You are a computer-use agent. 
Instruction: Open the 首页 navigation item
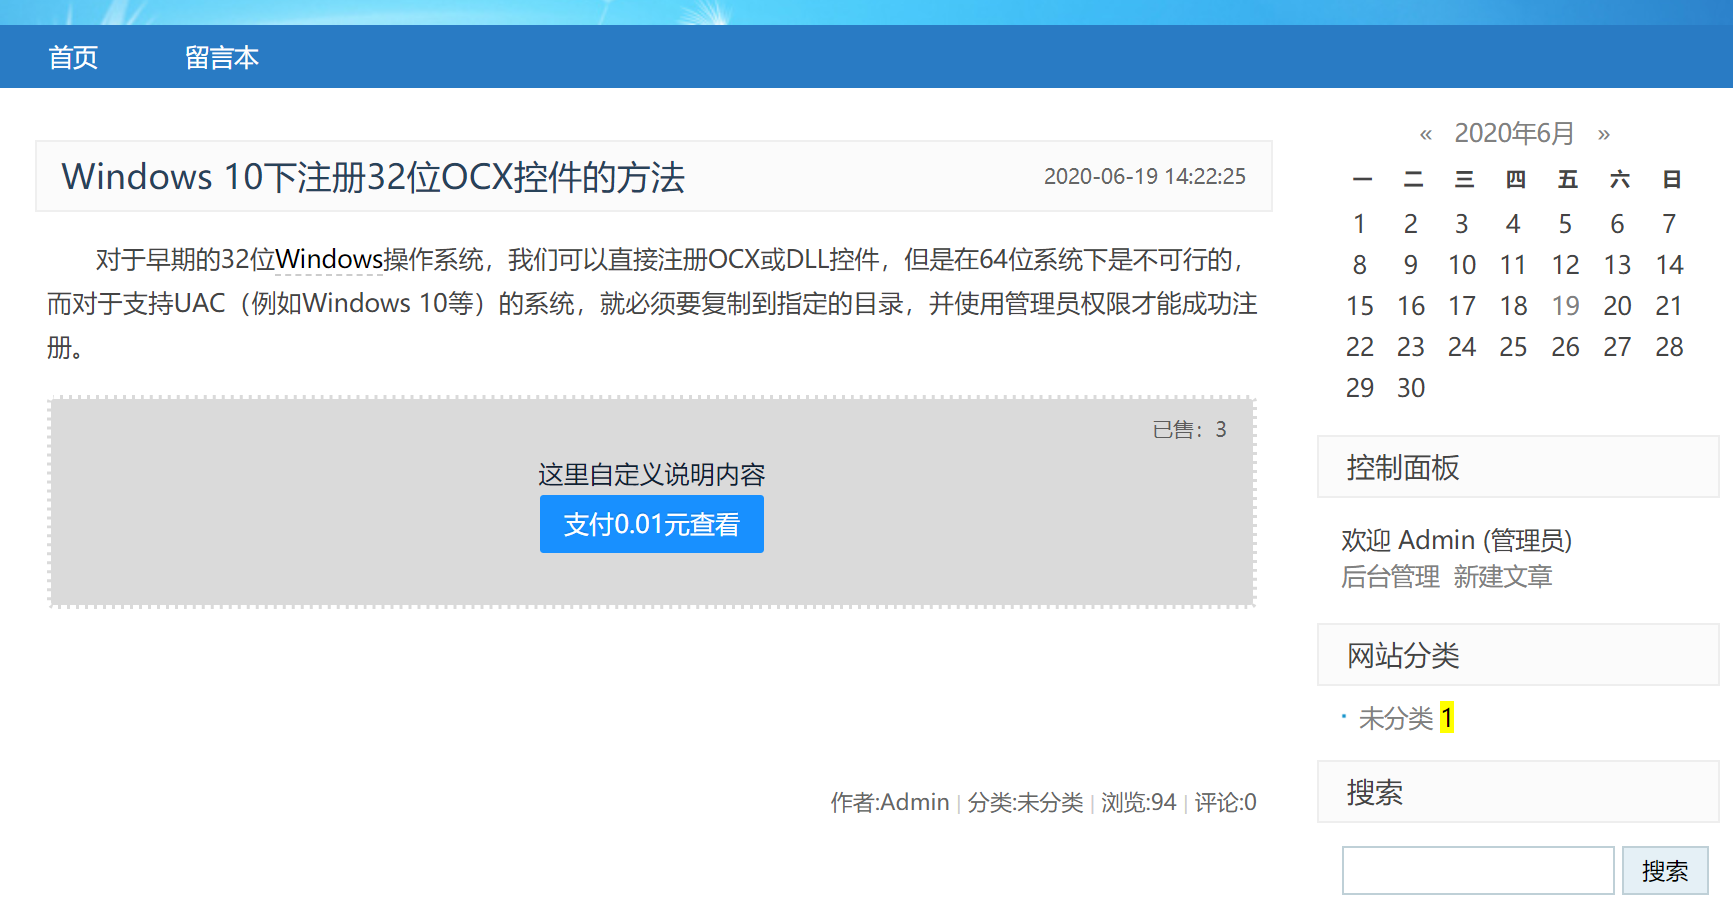73,58
